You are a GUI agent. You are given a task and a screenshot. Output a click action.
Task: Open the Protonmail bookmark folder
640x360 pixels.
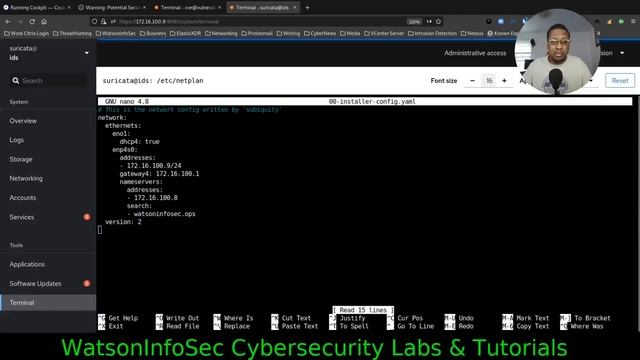coord(257,33)
